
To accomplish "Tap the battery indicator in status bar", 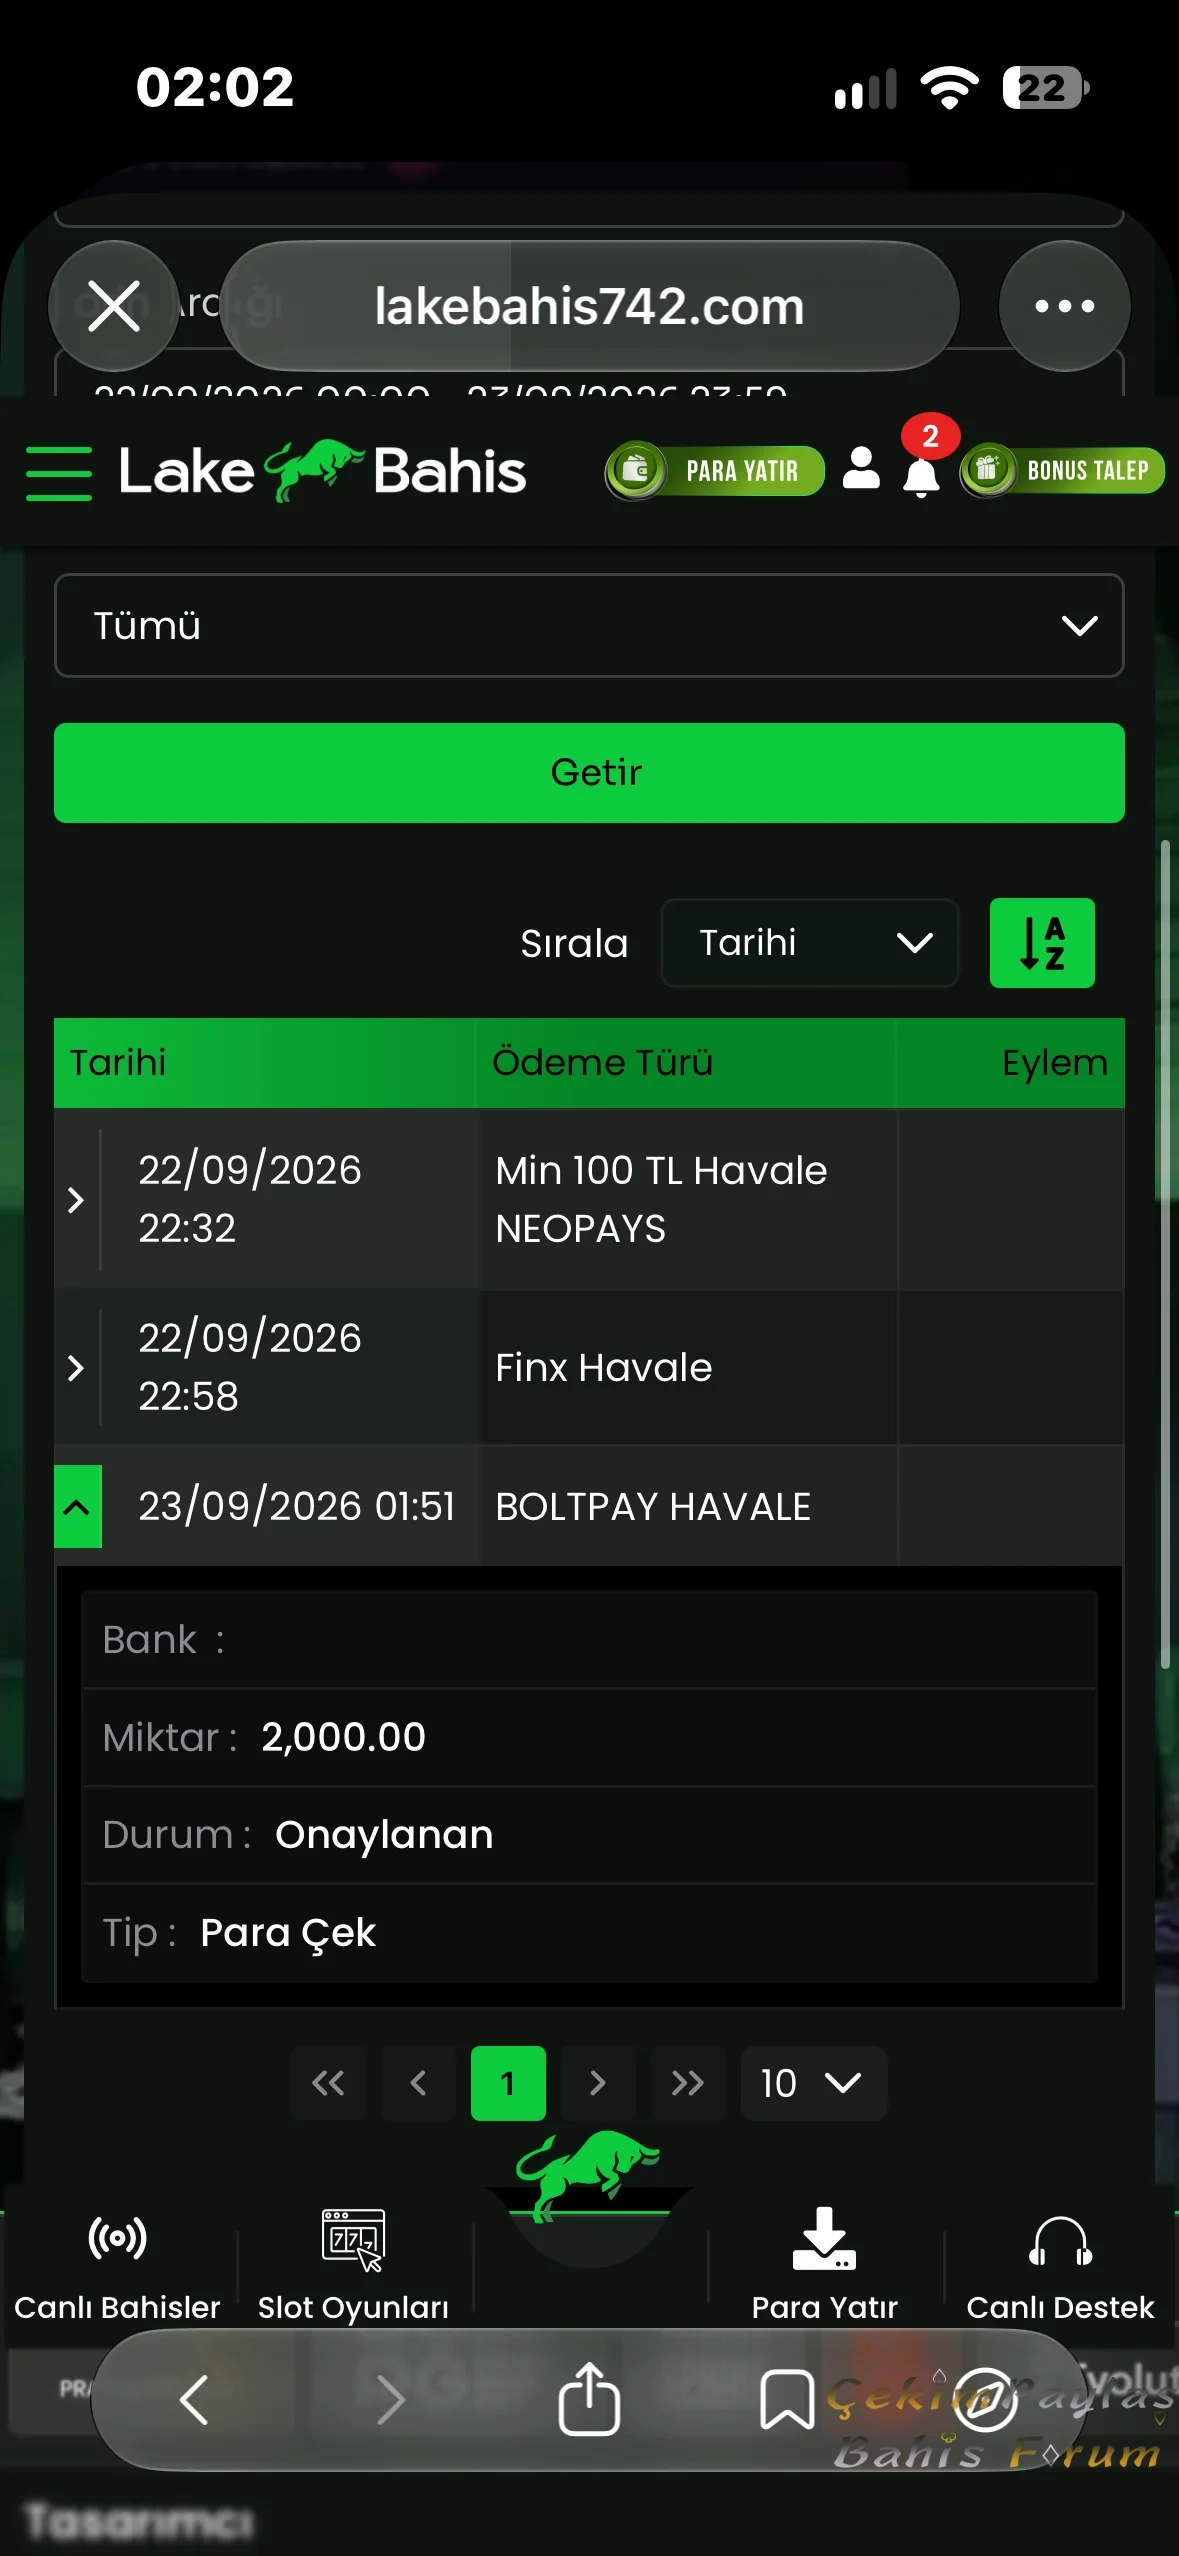I will point(1046,88).
